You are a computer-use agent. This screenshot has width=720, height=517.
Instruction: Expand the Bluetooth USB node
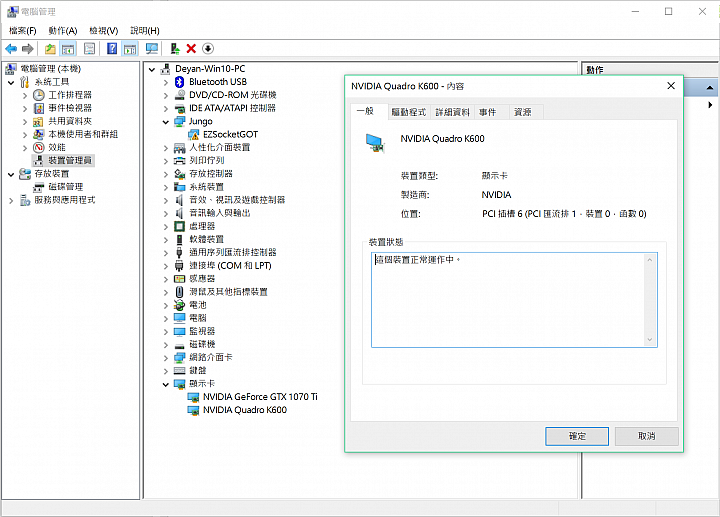[166, 82]
